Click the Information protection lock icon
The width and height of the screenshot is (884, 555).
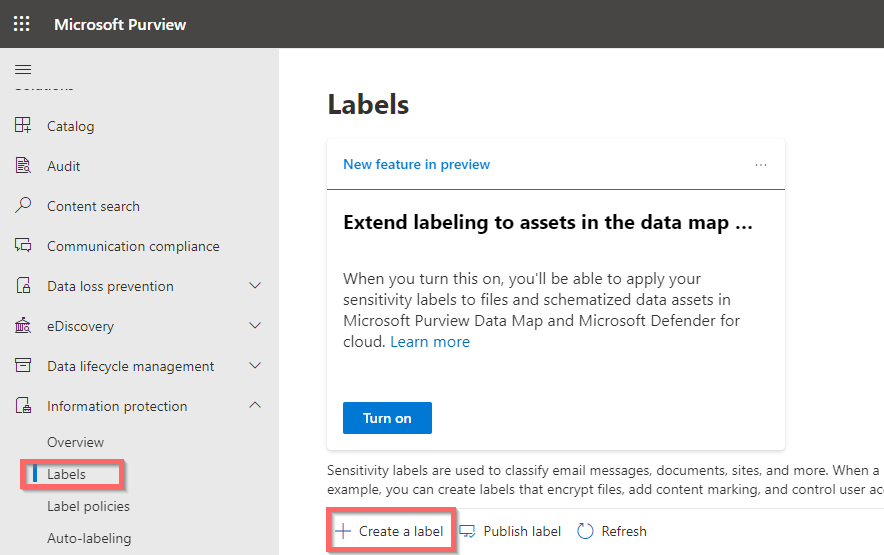[x=23, y=406]
